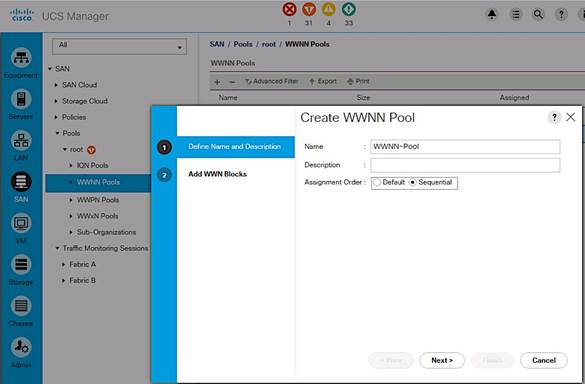Click the fault badge next to root

91,150
